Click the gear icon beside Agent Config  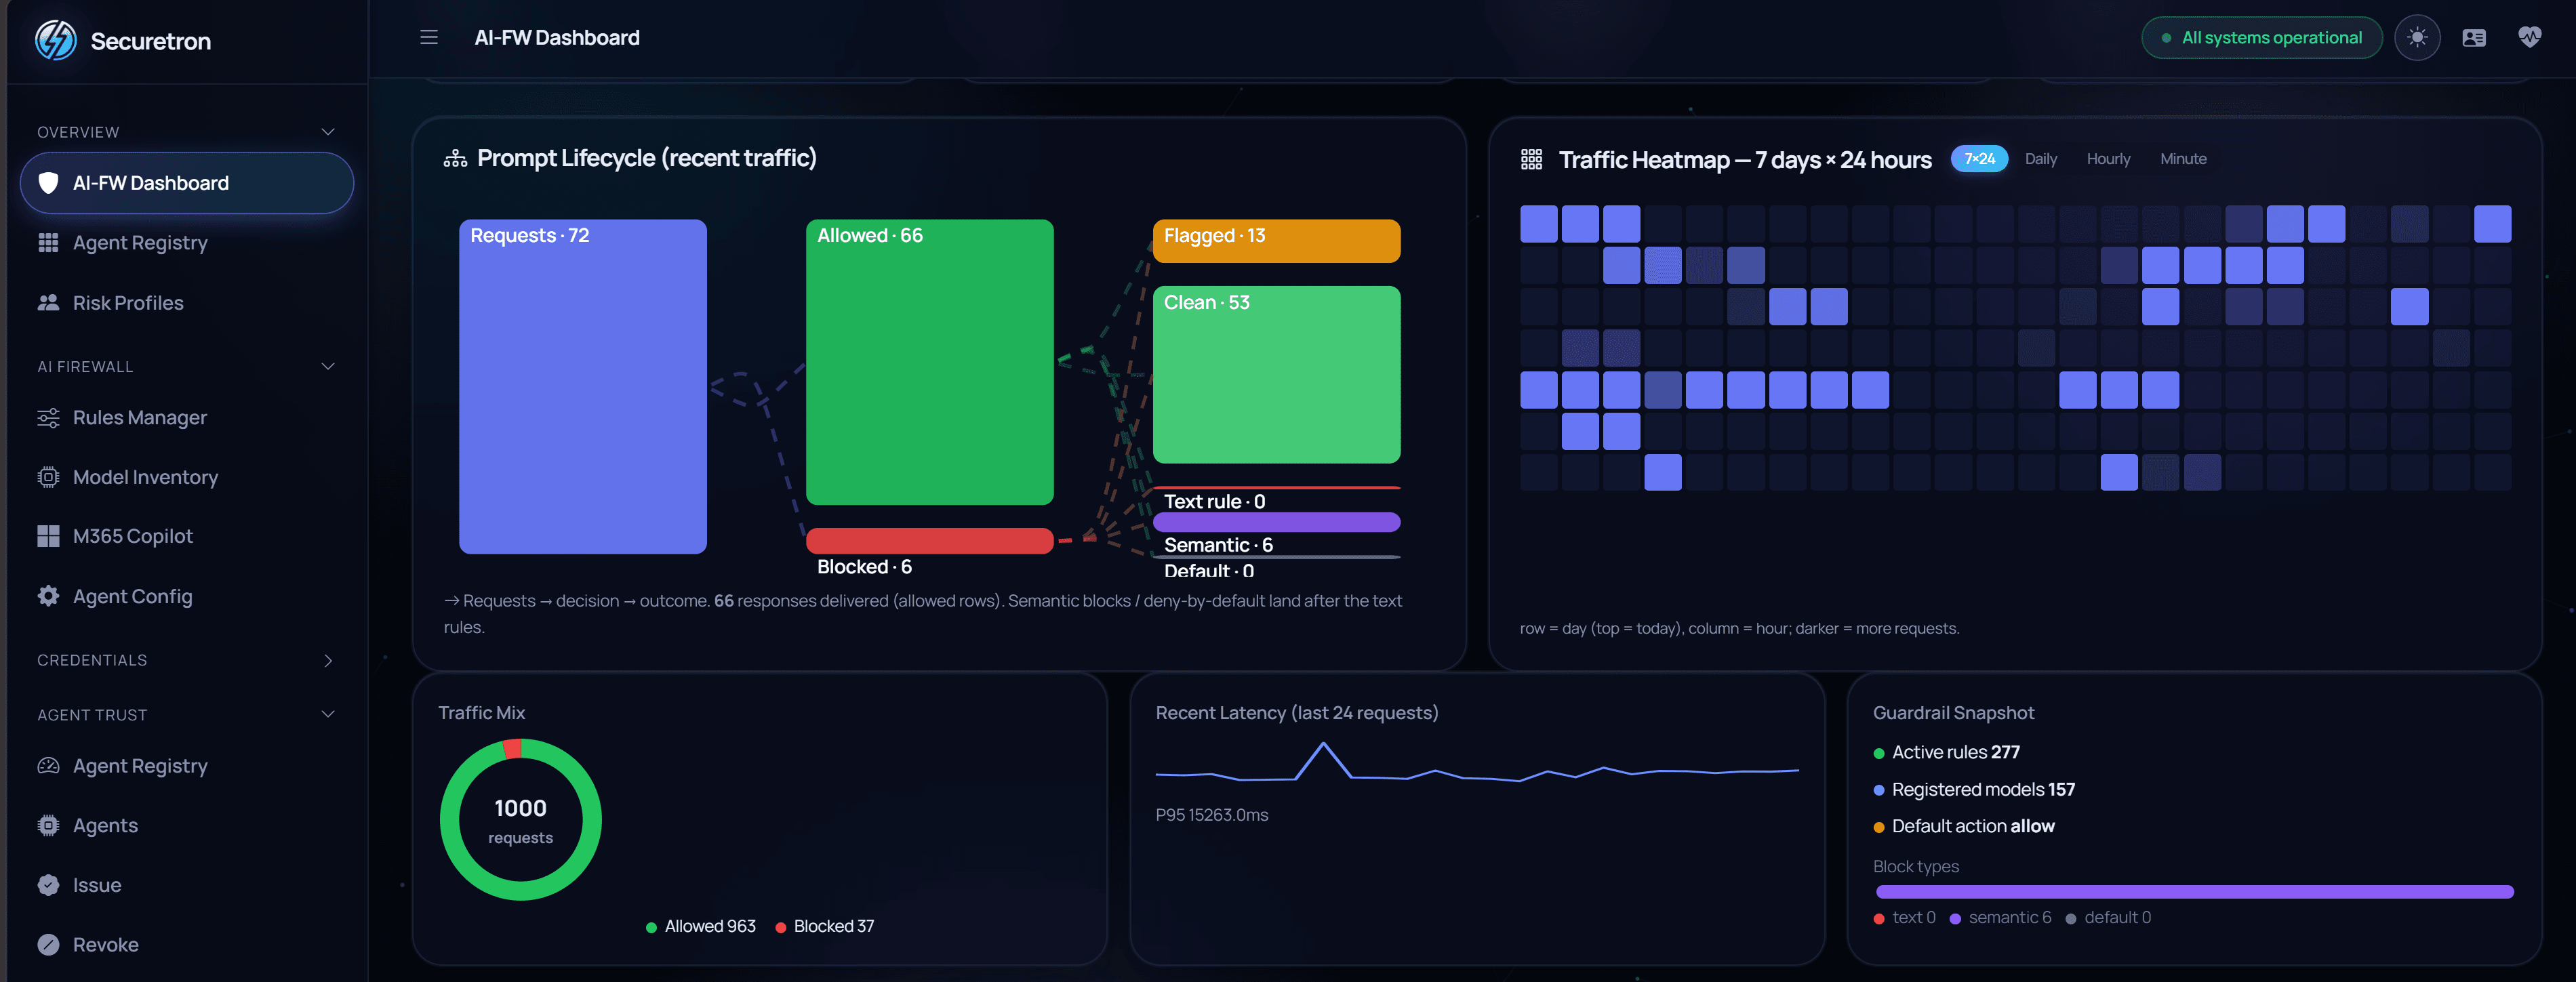click(x=48, y=596)
